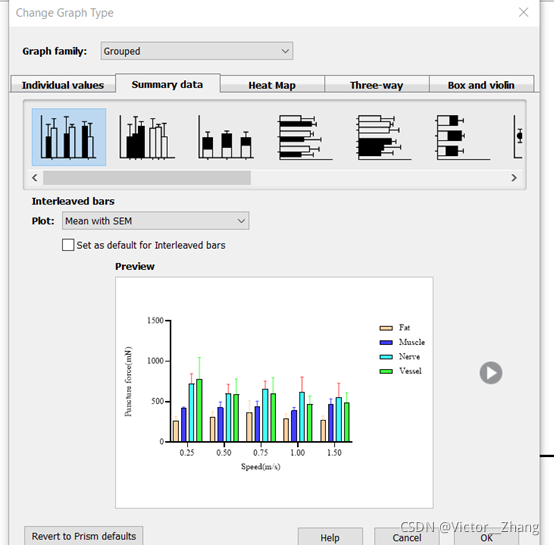Click the Help button
The height and width of the screenshot is (545, 554).
[330, 537]
